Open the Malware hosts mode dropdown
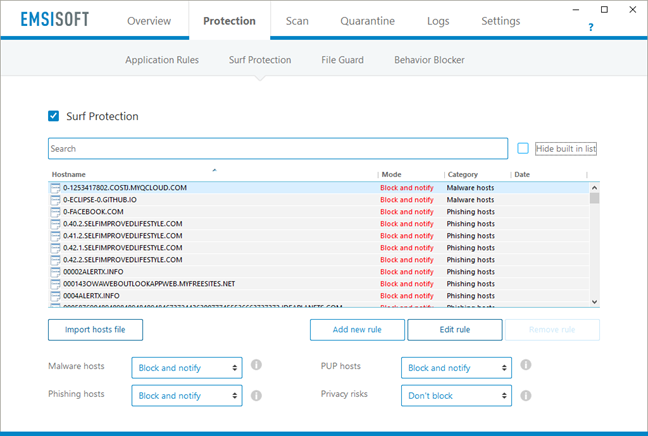This screenshot has height=436, width=648. coord(187,368)
